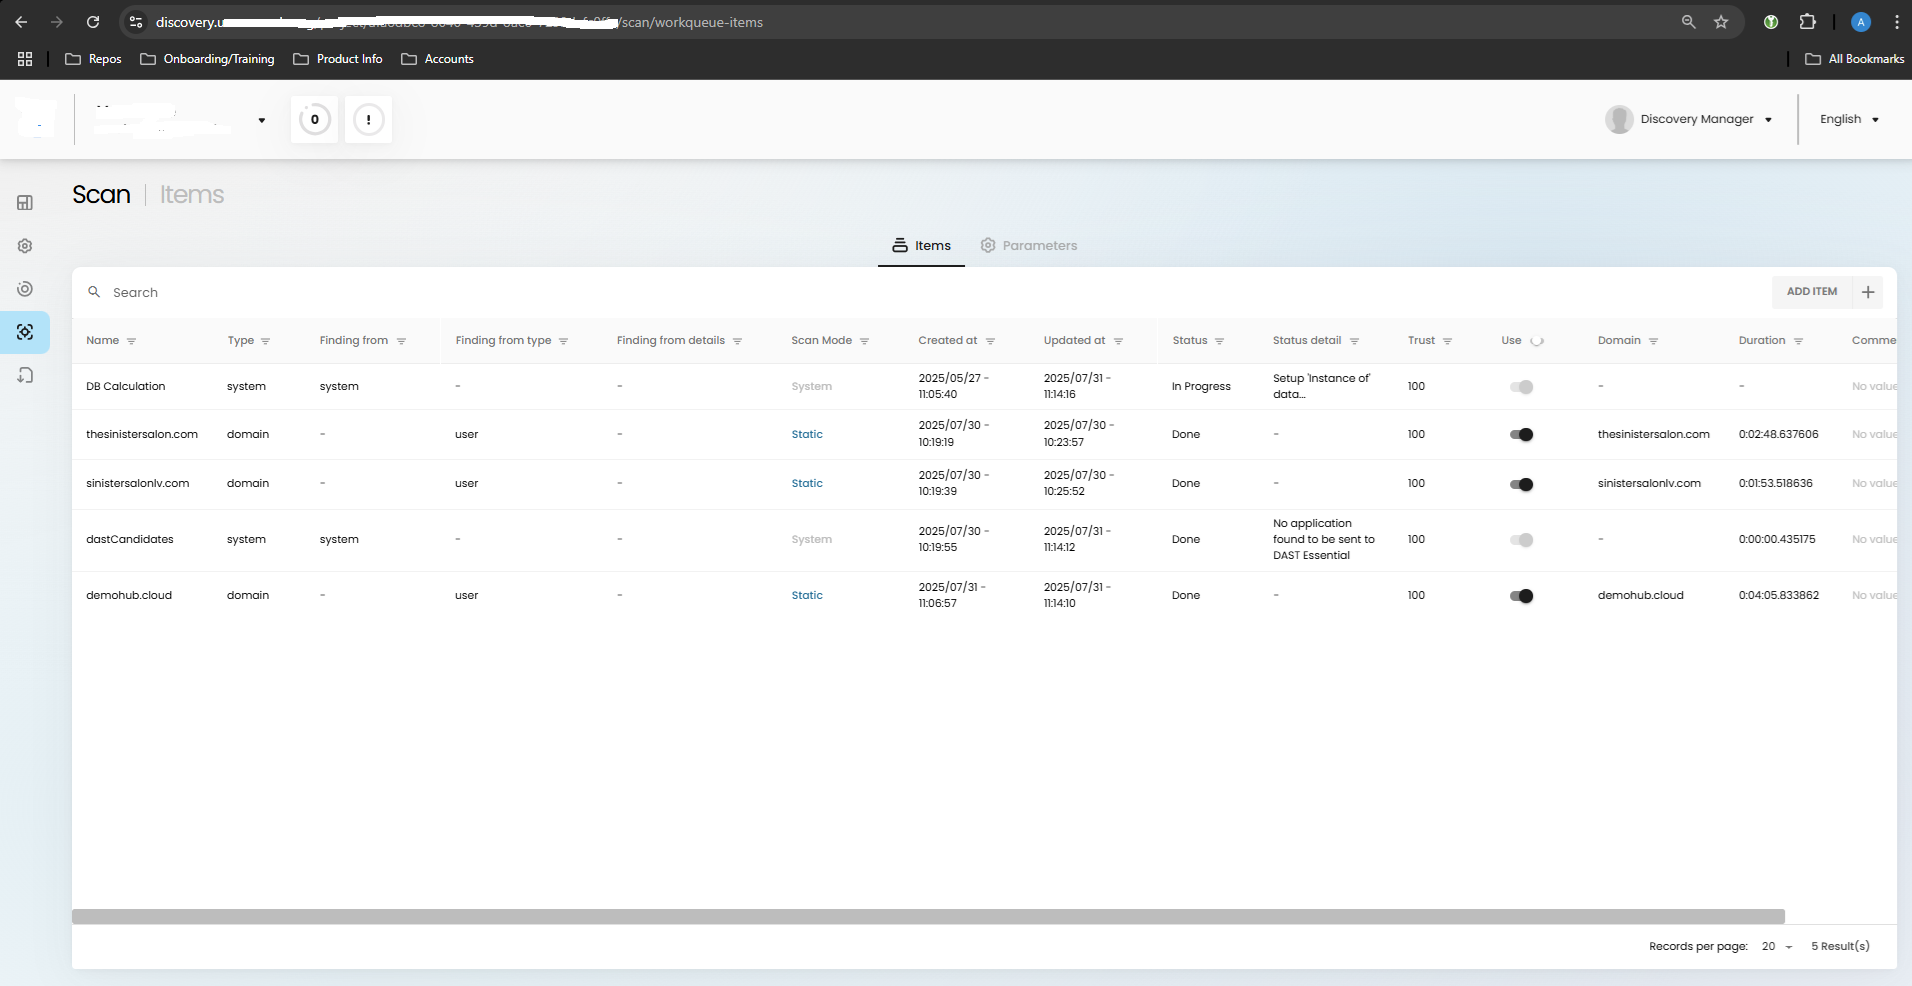Open the Onboarding/Training bookmark folder
1912x986 pixels.
(207, 59)
